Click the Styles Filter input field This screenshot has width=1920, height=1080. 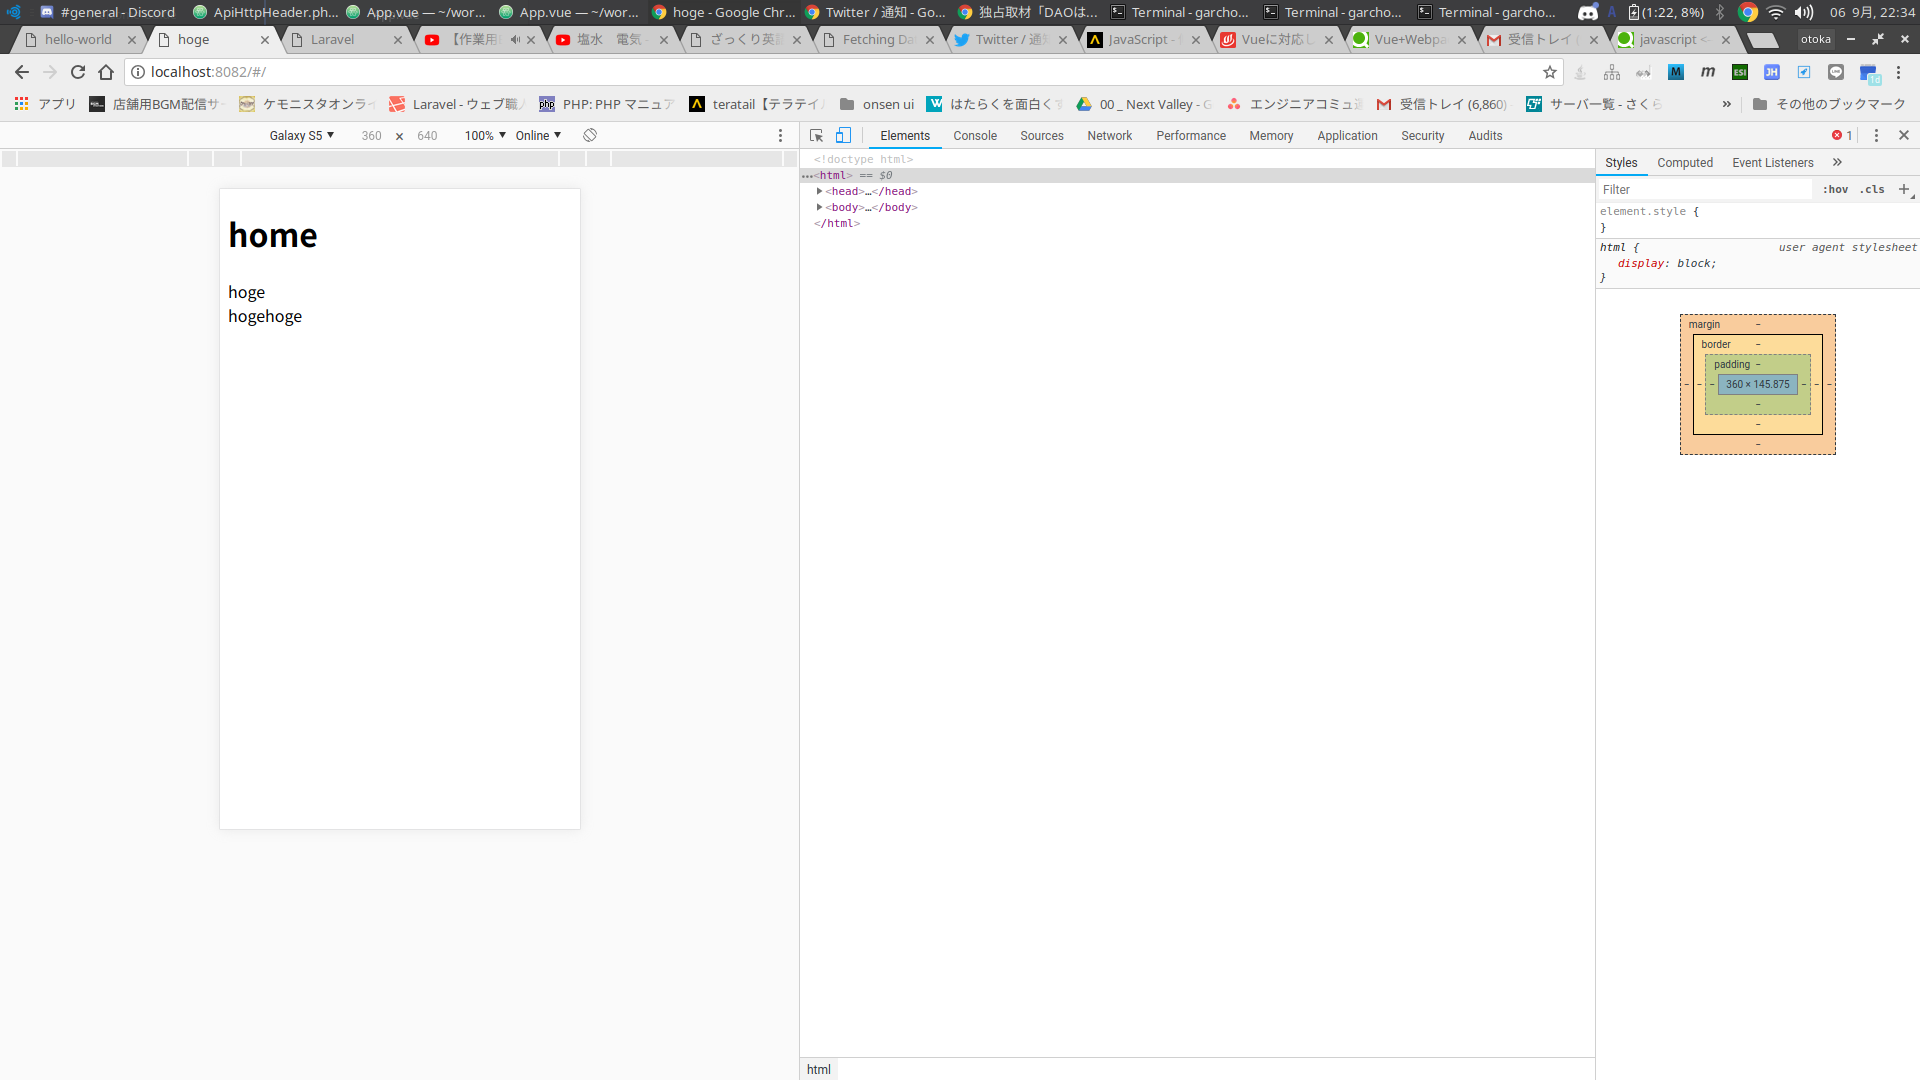coord(1704,189)
